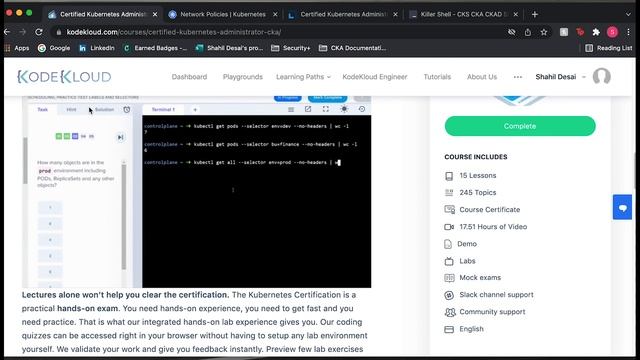640x360 pixels.
Task: Click the green Complete button
Action: tap(520, 126)
